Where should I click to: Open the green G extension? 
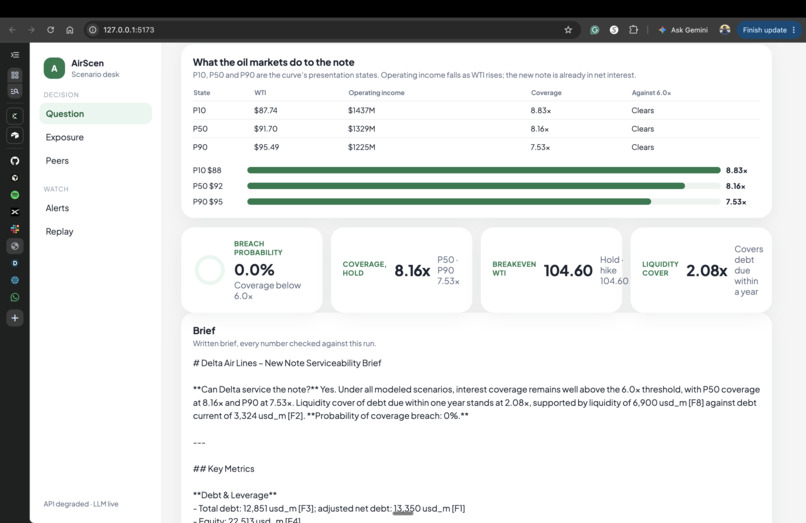coord(595,30)
